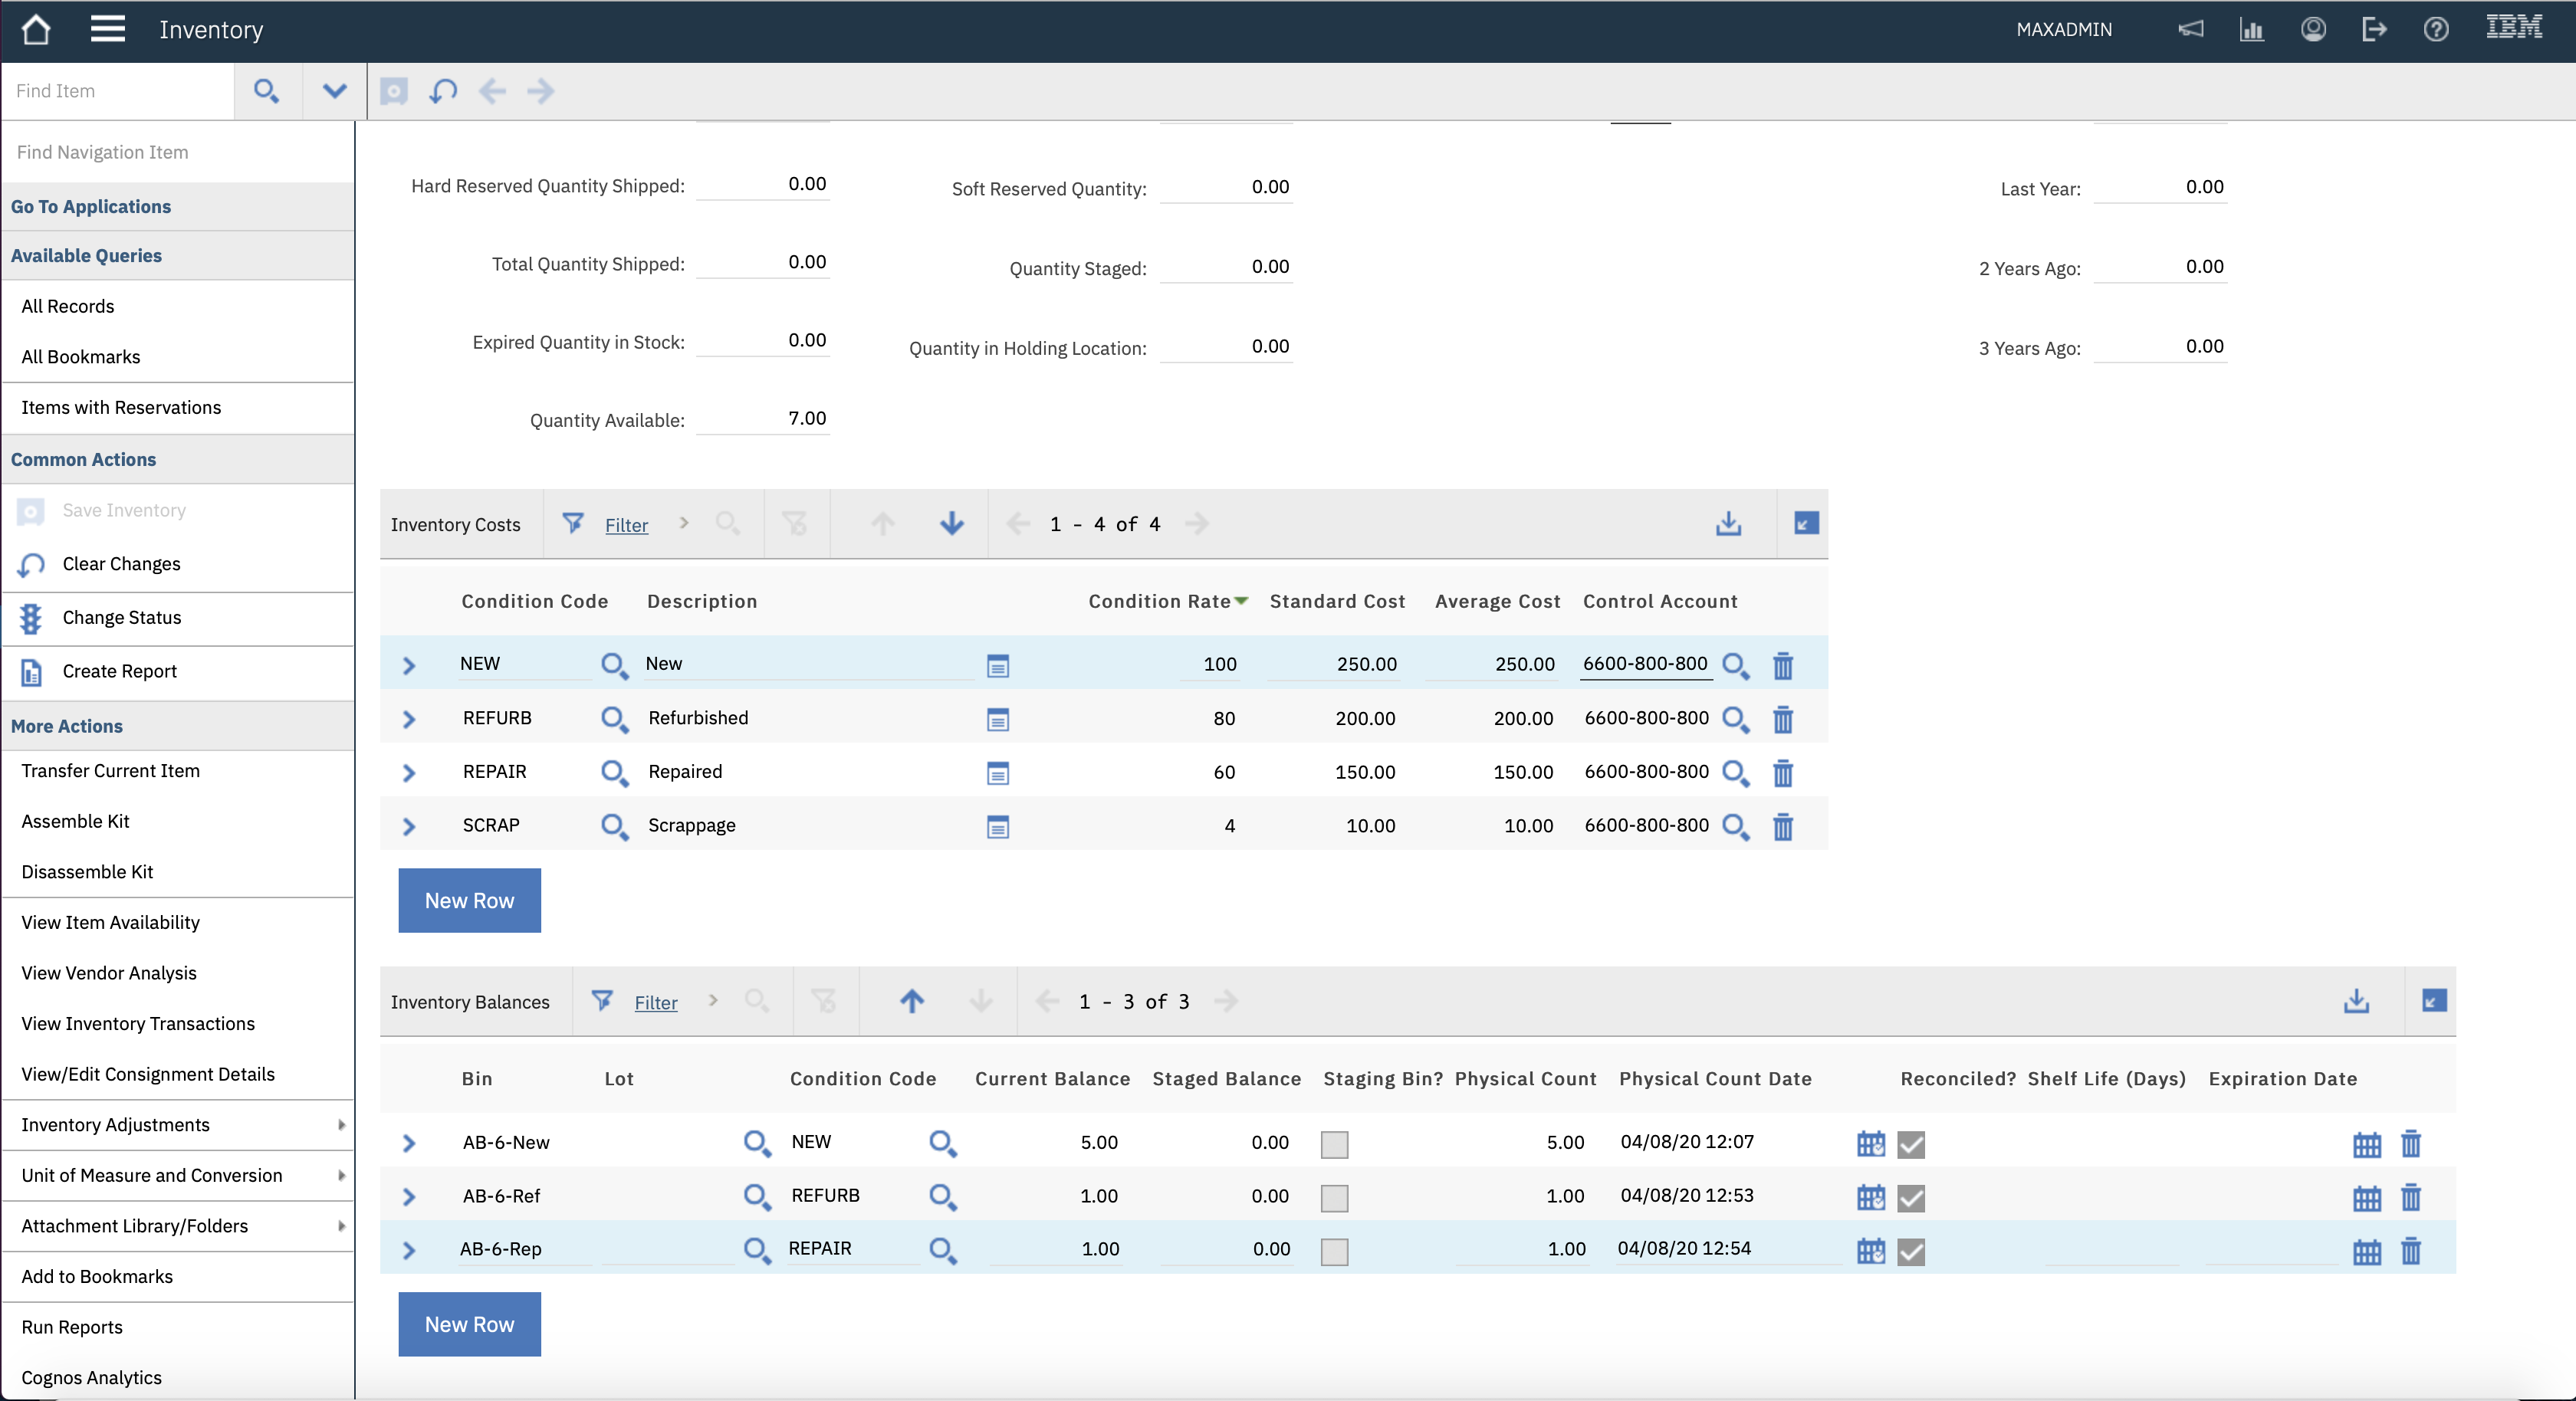Click the Find Navigation Item field
The height and width of the screenshot is (1401, 2576).
click(x=178, y=152)
